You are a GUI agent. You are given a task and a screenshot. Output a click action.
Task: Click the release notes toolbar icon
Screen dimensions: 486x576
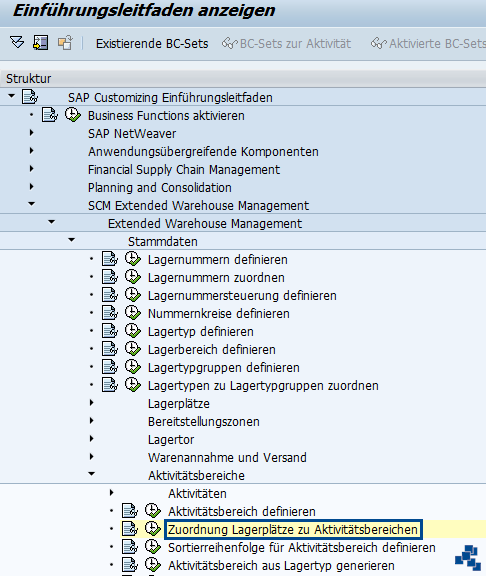pos(65,43)
